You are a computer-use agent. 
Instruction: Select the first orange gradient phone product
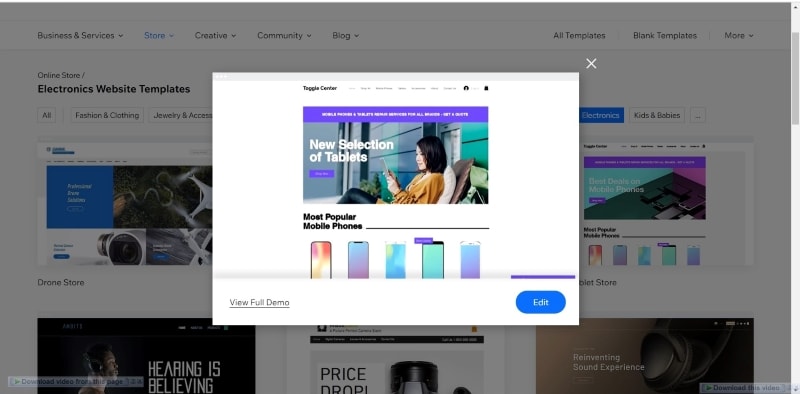321,260
